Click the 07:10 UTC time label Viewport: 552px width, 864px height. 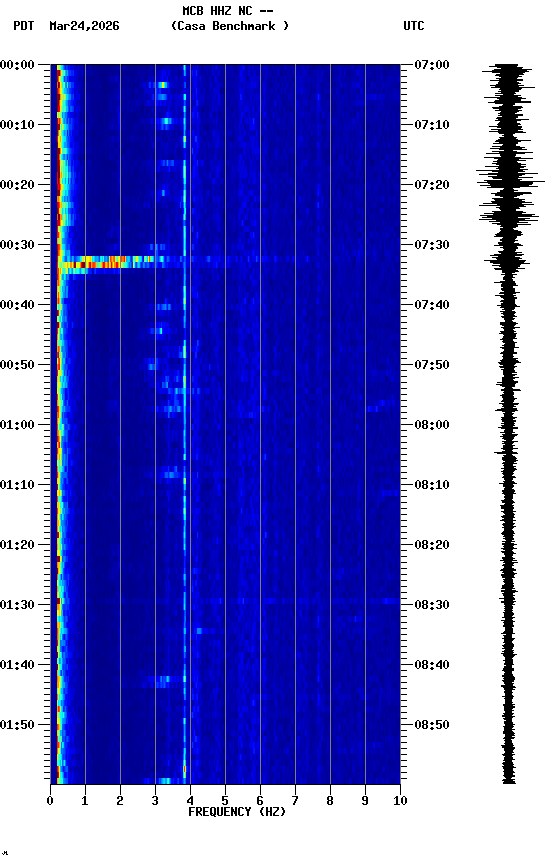[432, 125]
